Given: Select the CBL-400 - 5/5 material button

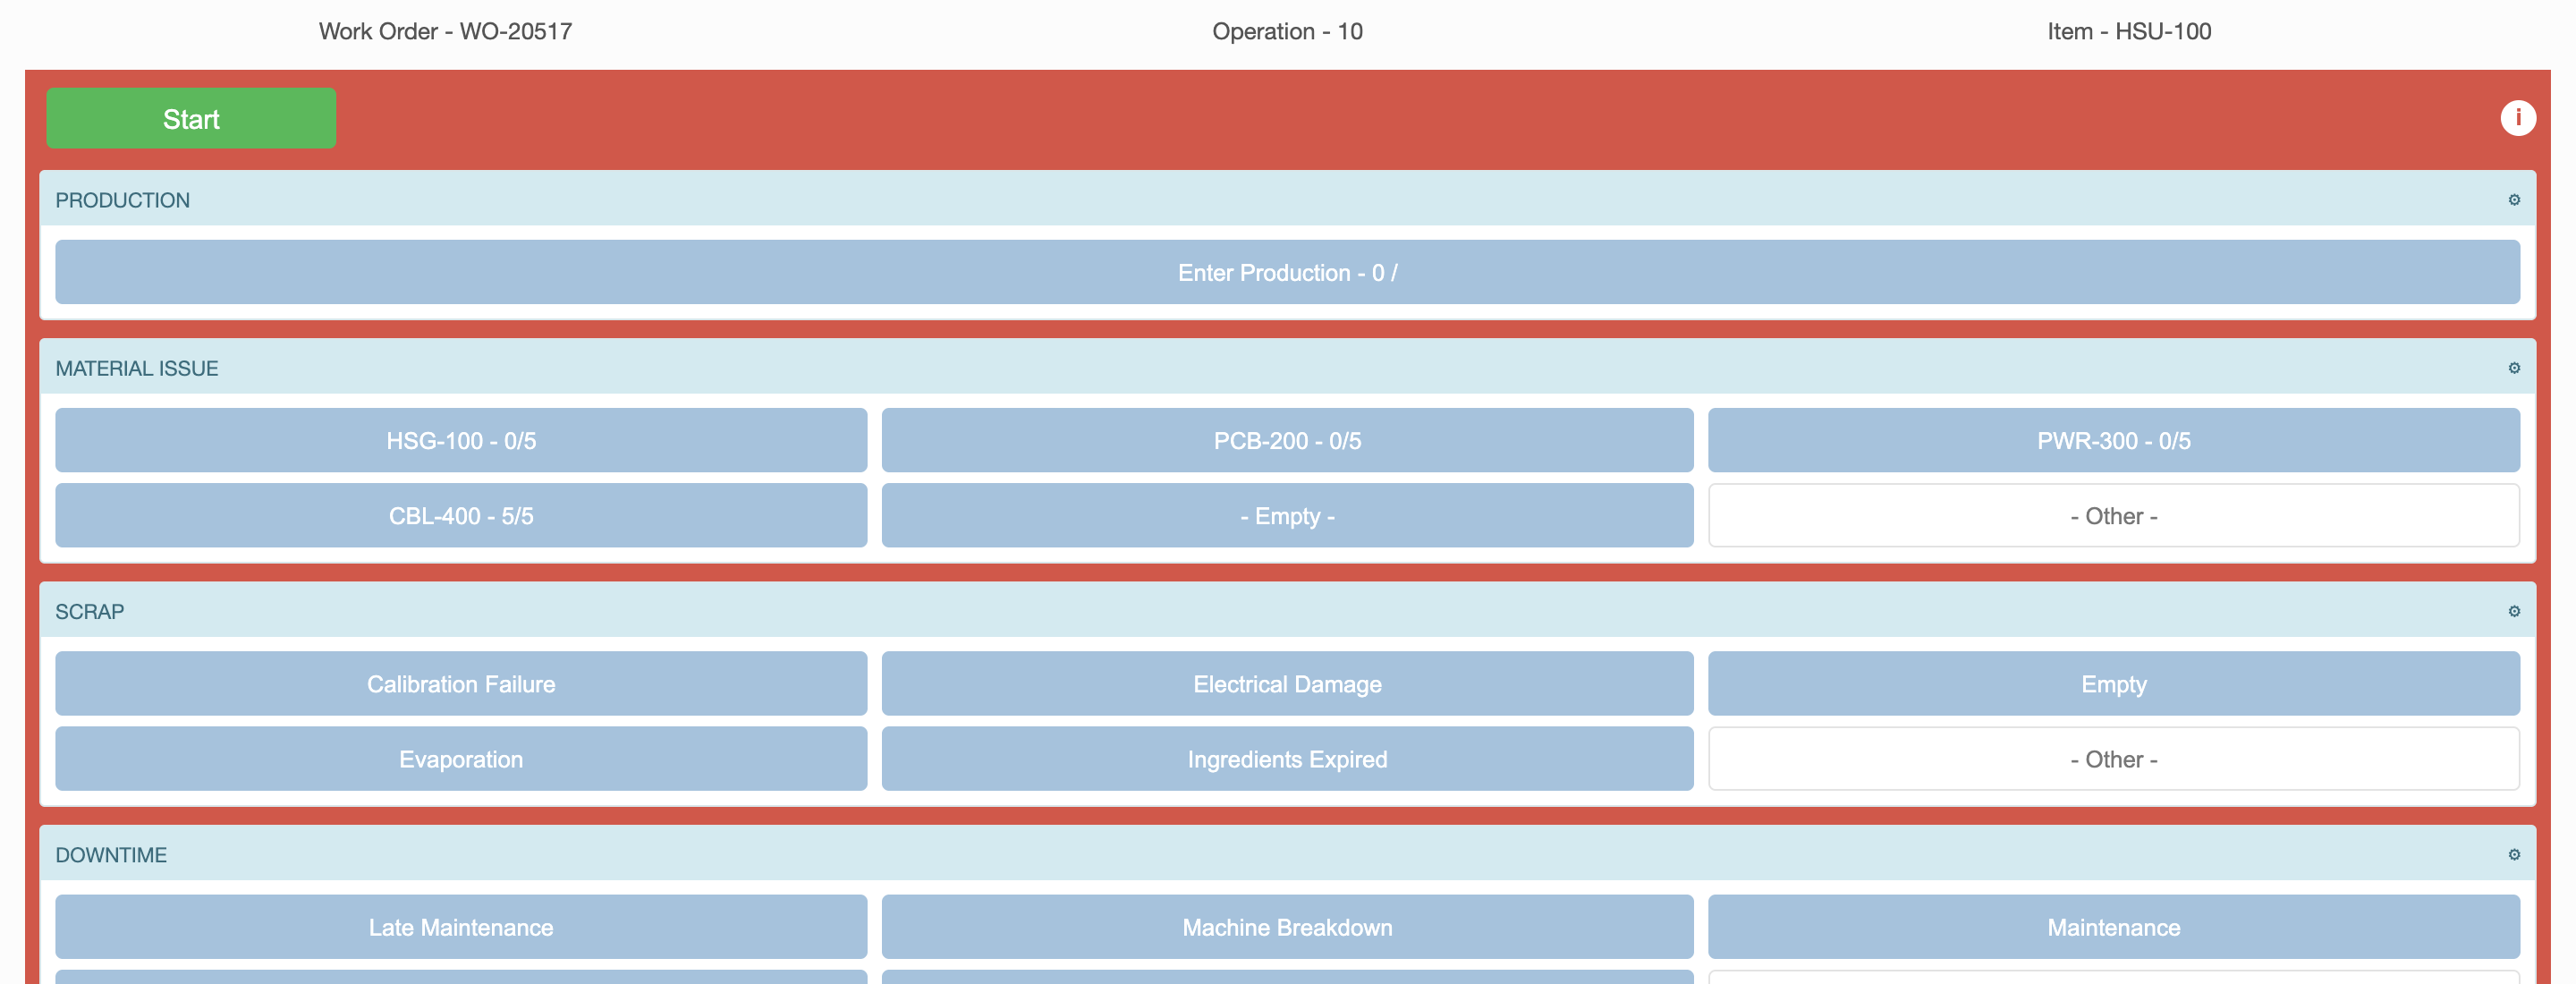Looking at the screenshot, I should click(x=461, y=516).
